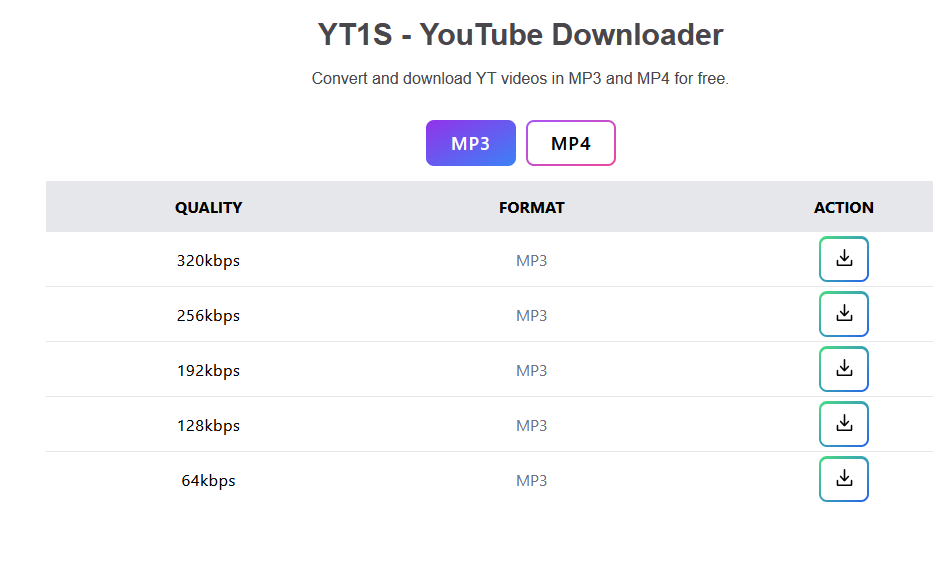The height and width of the screenshot is (569, 933).
Task: Click the MP3 format cell in 192kbps row
Action: pyautogui.click(x=531, y=370)
